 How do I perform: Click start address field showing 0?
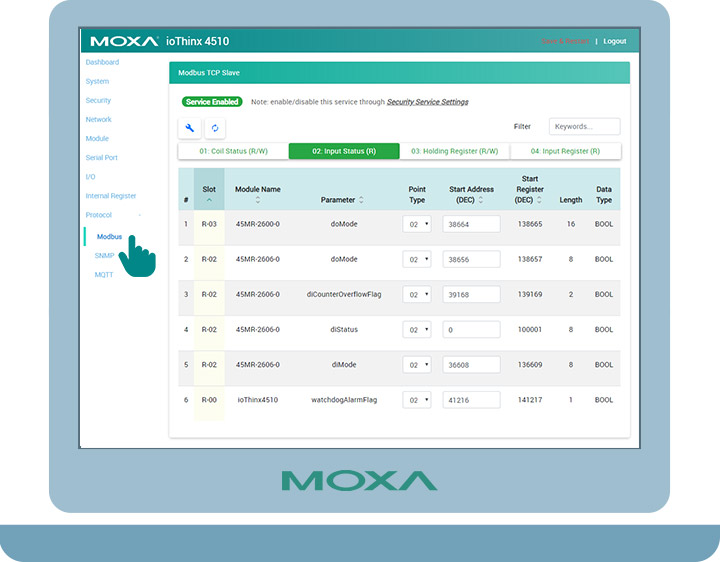472,330
